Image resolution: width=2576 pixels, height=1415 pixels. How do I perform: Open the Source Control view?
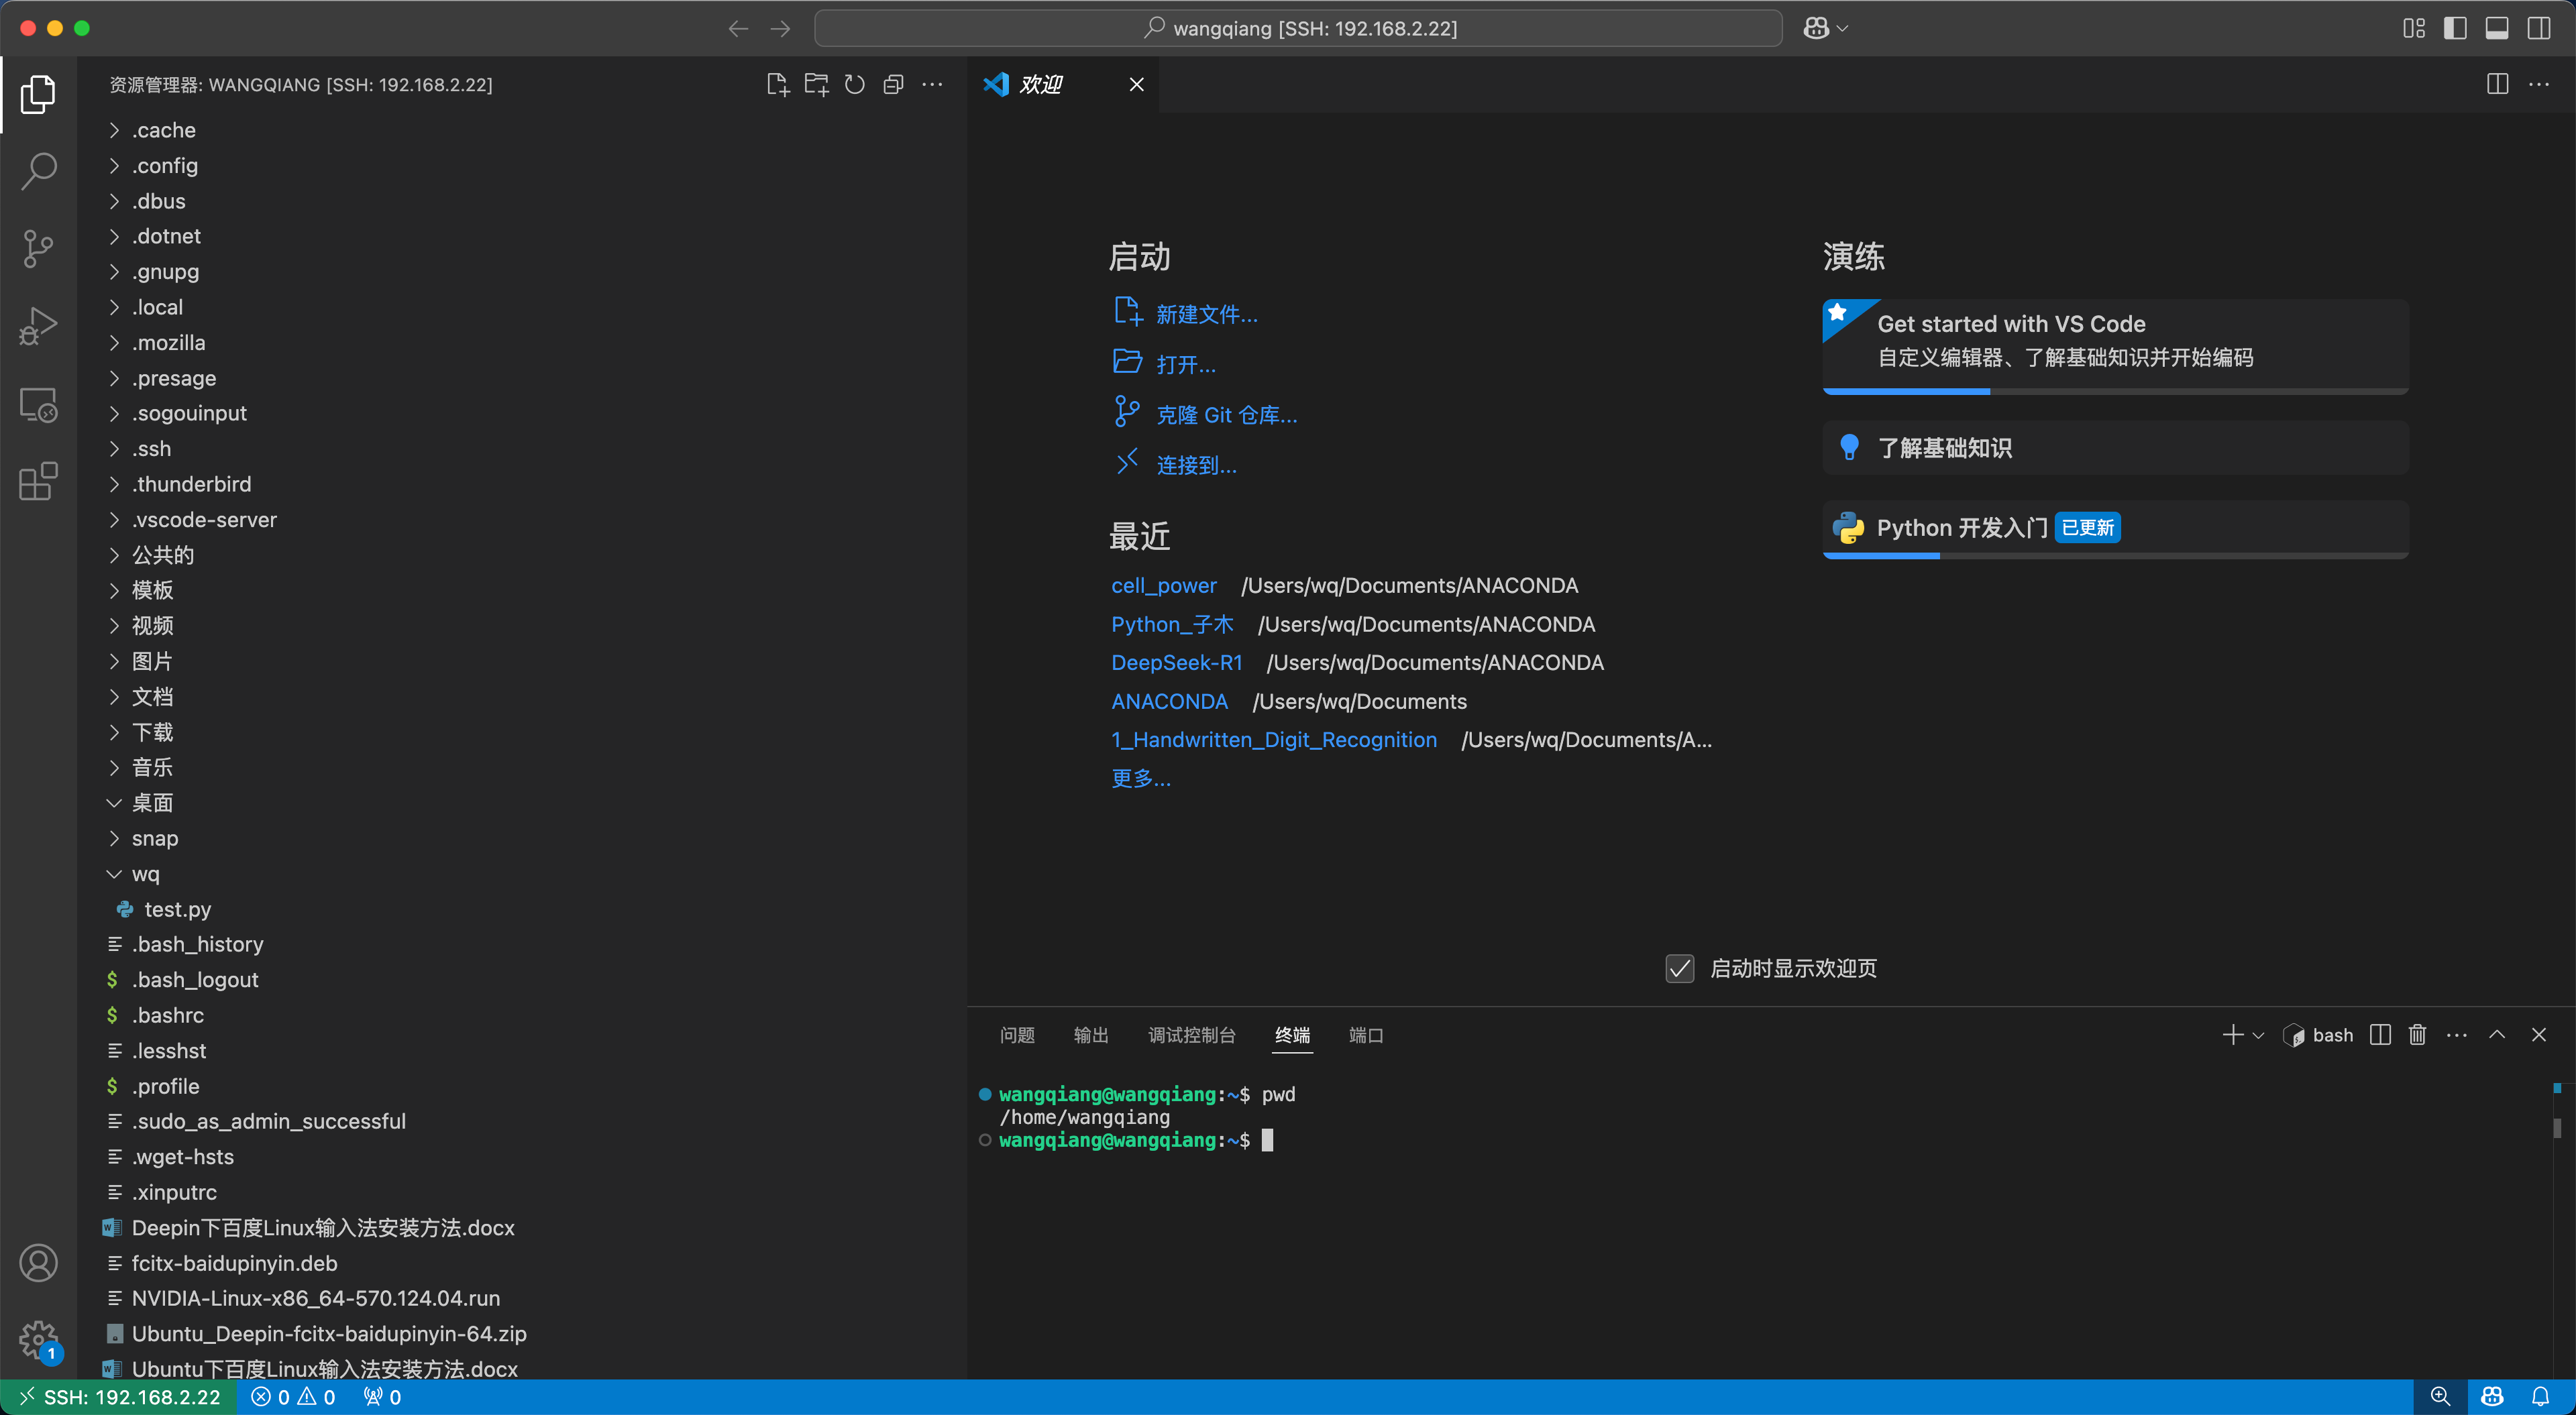pyautogui.click(x=38, y=249)
